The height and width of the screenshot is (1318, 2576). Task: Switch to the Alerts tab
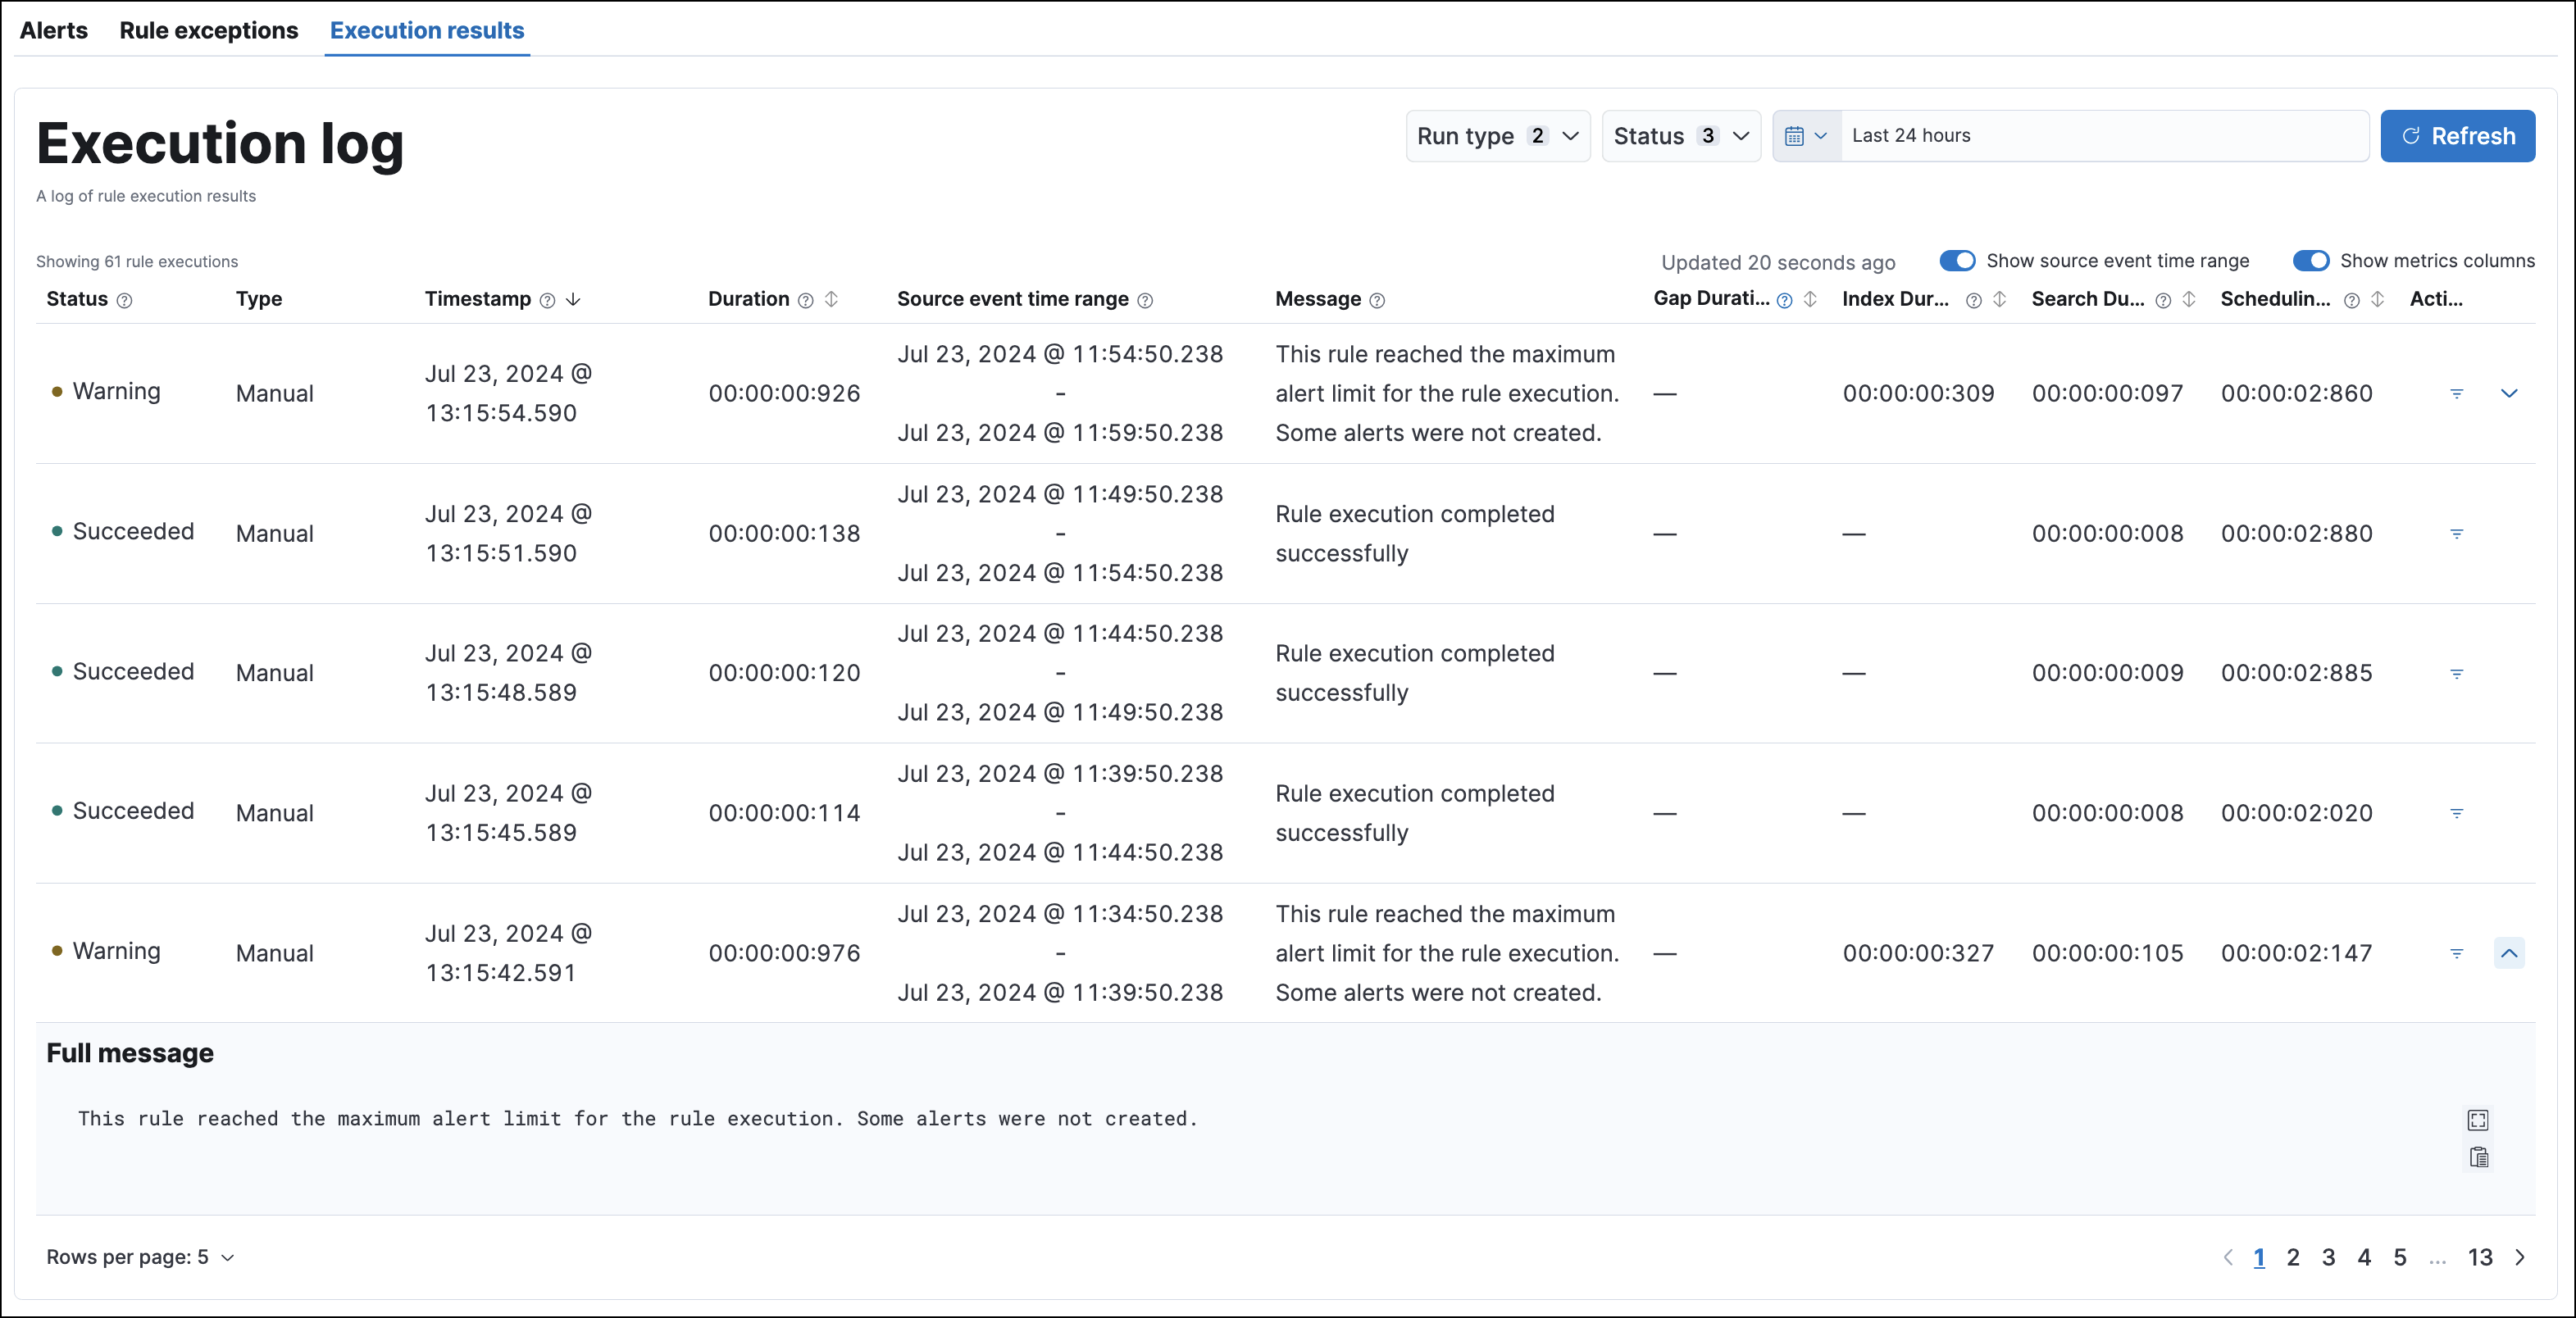click(x=52, y=29)
